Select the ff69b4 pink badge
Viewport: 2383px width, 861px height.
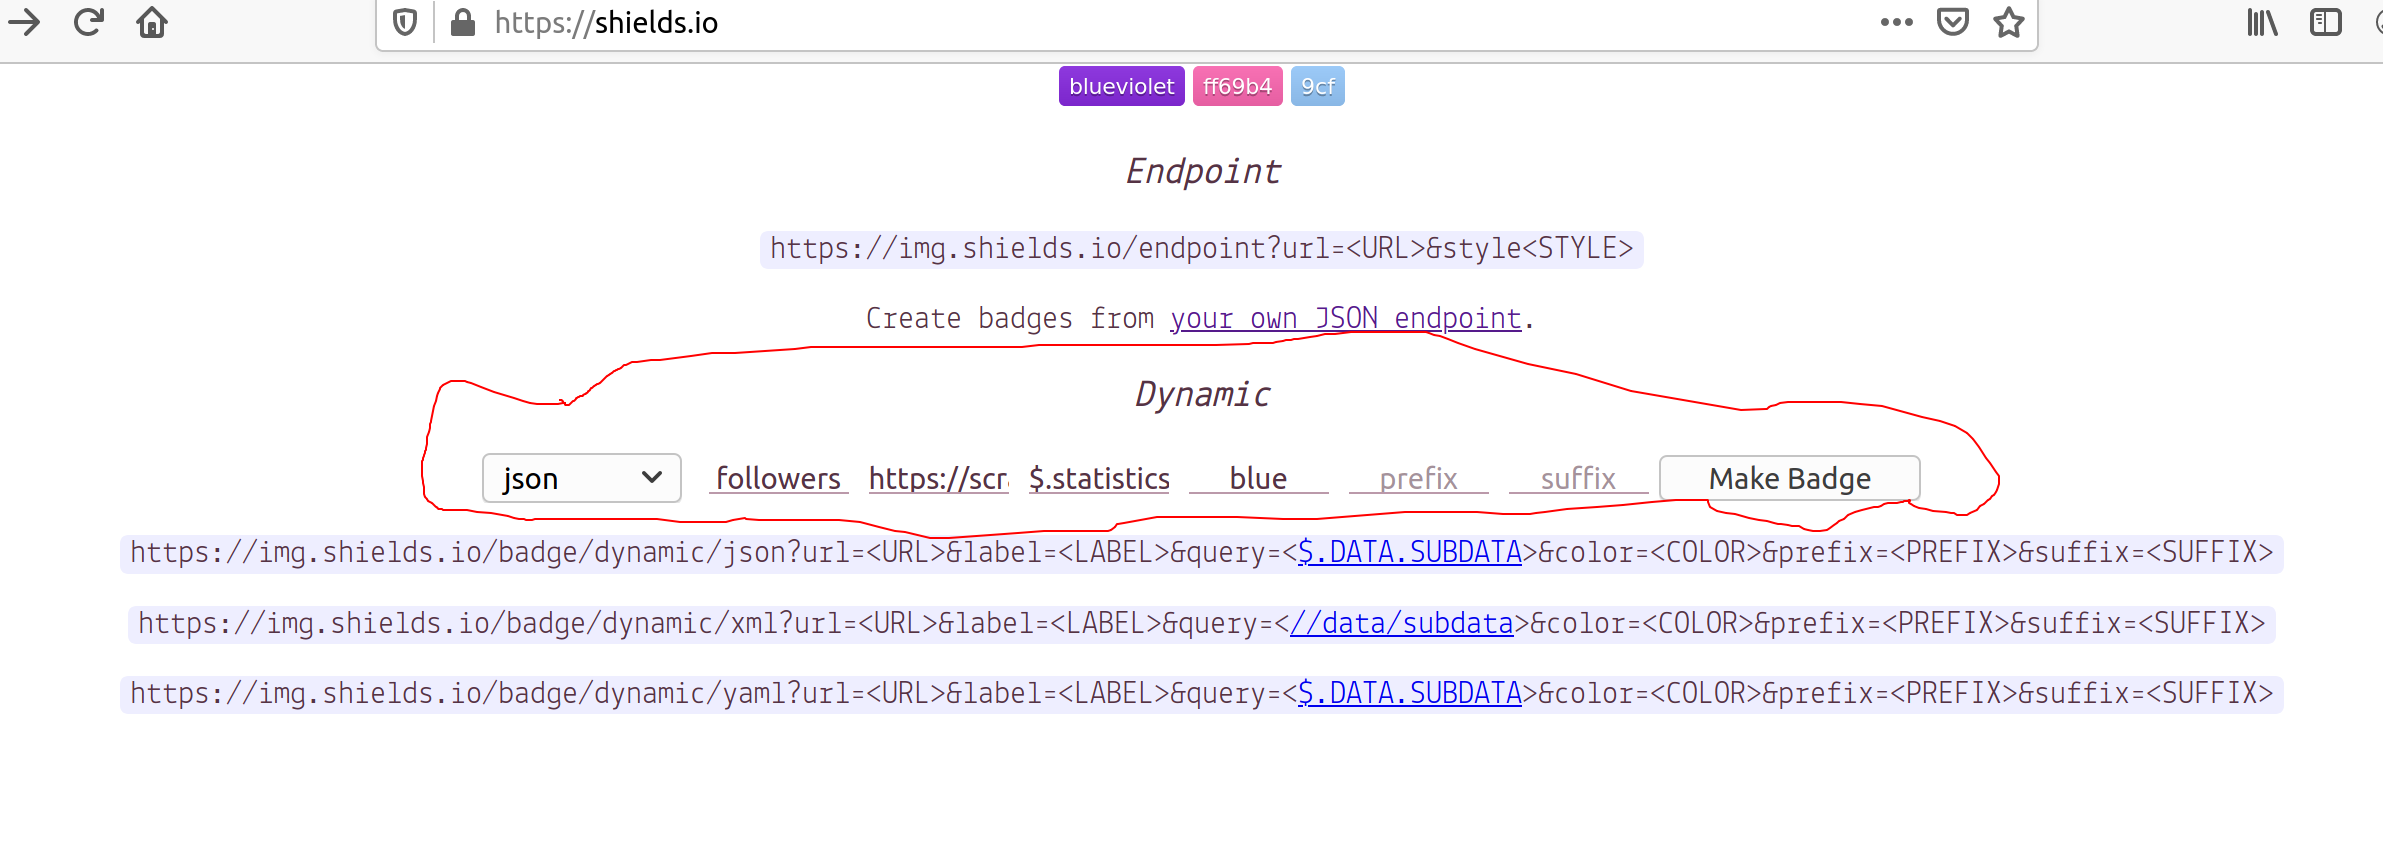tap(1237, 86)
